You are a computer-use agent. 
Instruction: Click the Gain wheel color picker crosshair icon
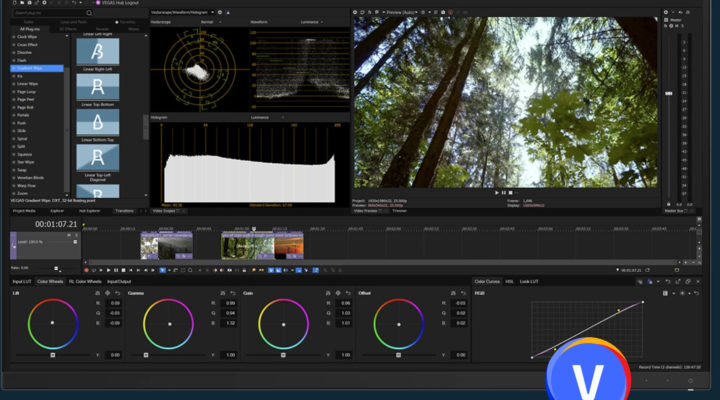(338, 293)
